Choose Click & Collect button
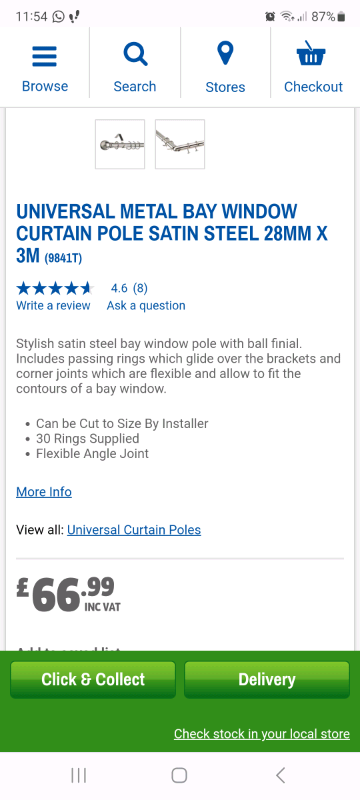 point(93,680)
